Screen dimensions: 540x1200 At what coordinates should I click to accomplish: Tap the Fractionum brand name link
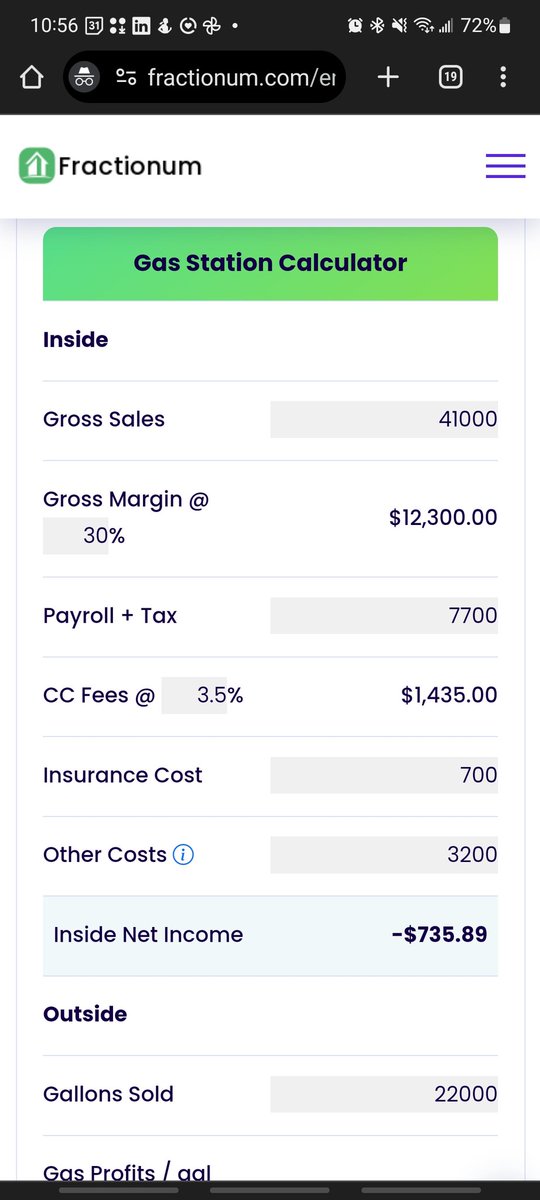[130, 166]
